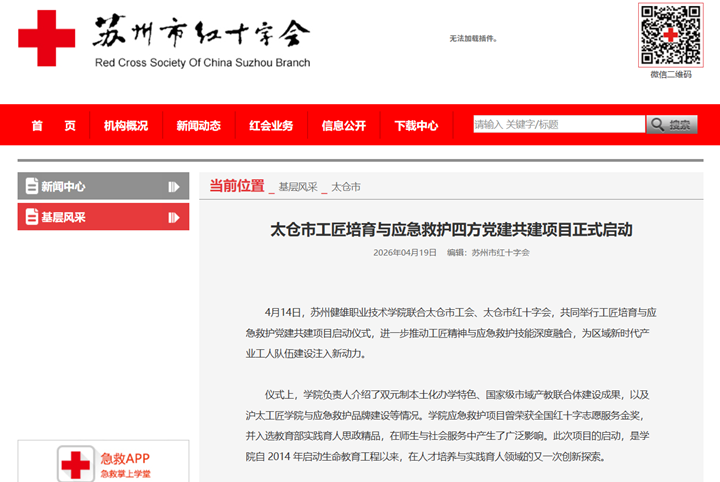
Task: Click the Red Cross logo in header
Action: (x=46, y=39)
